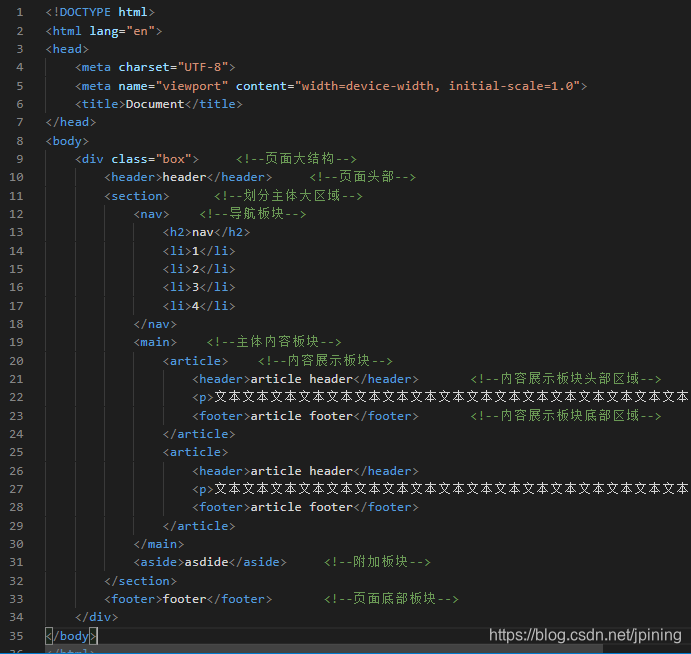The height and width of the screenshot is (654, 691).
Task: Click the comment 主体内容板块
Action: pos(274,342)
